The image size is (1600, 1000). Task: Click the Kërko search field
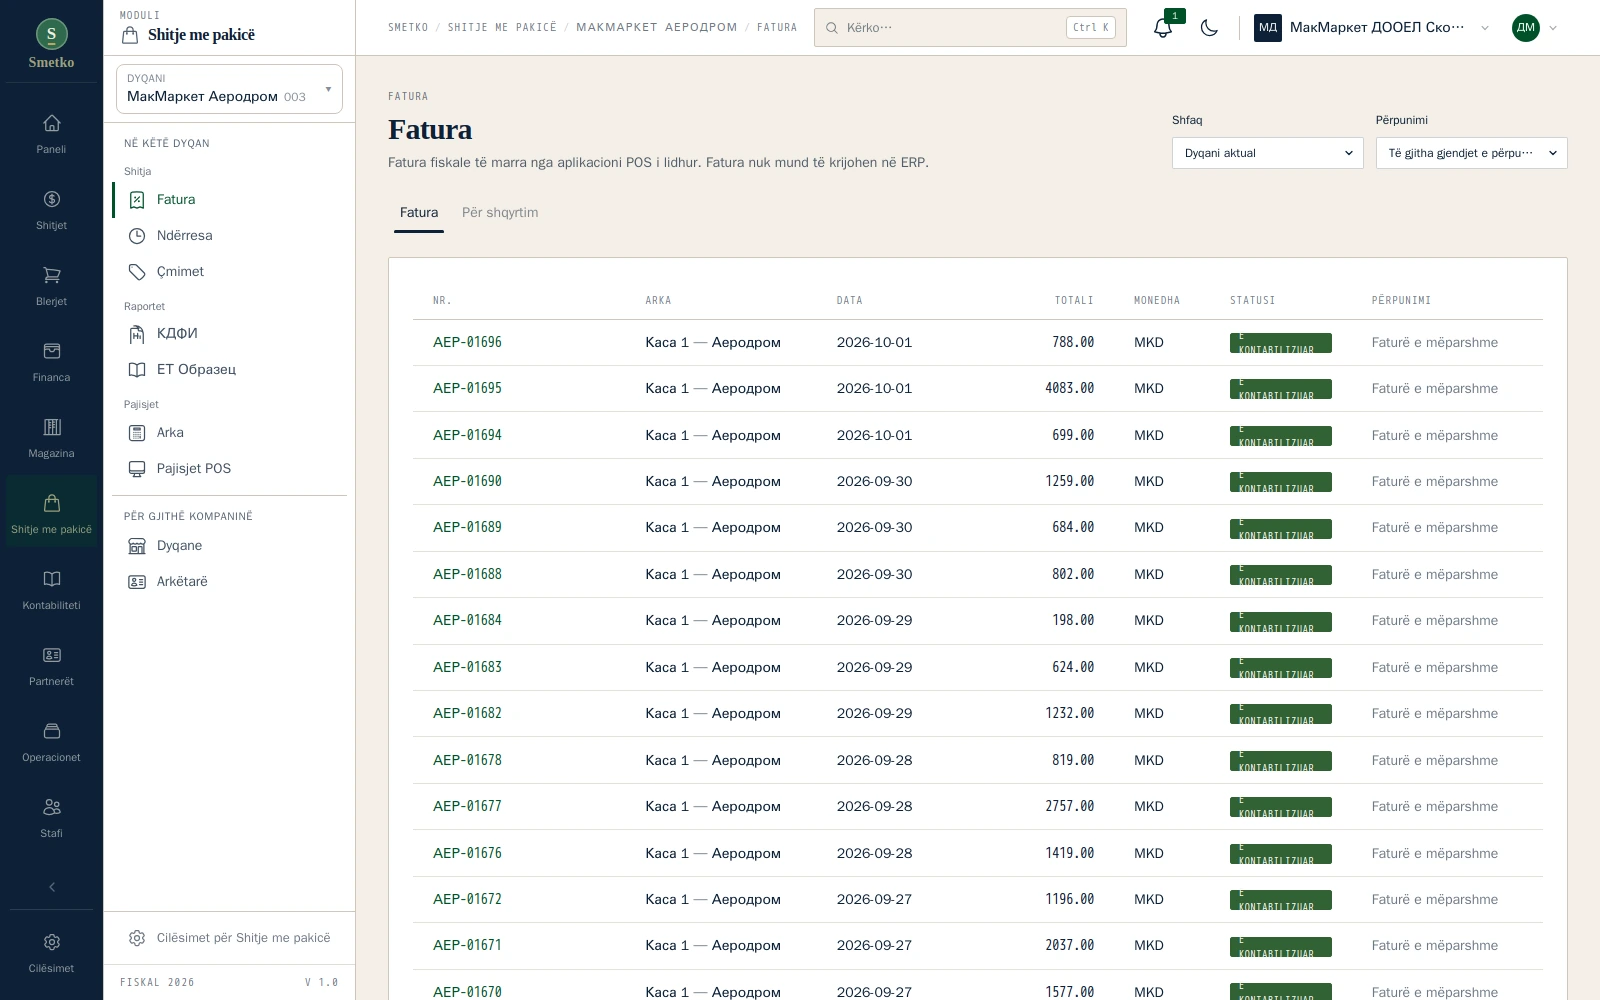(970, 28)
